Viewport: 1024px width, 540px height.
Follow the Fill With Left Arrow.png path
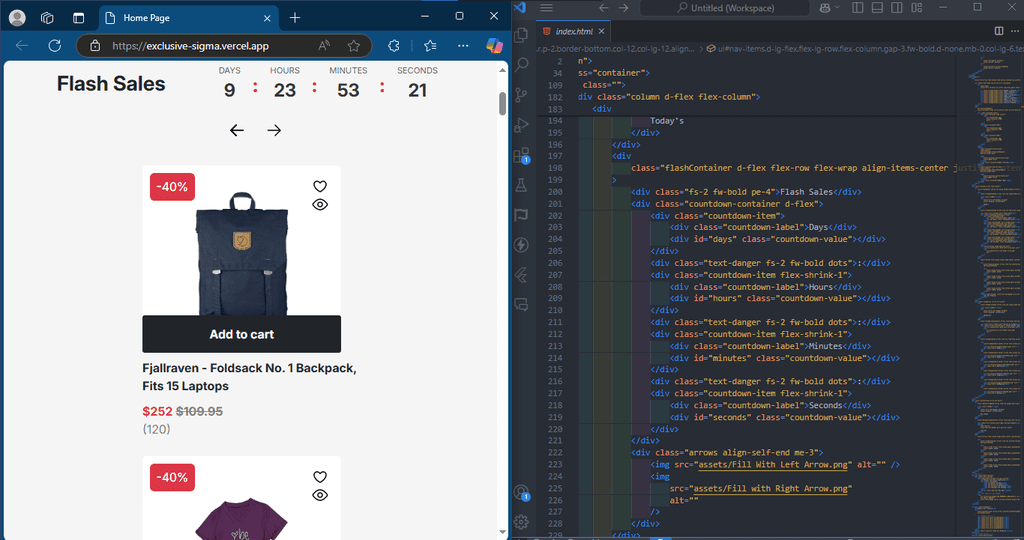[x=773, y=464]
